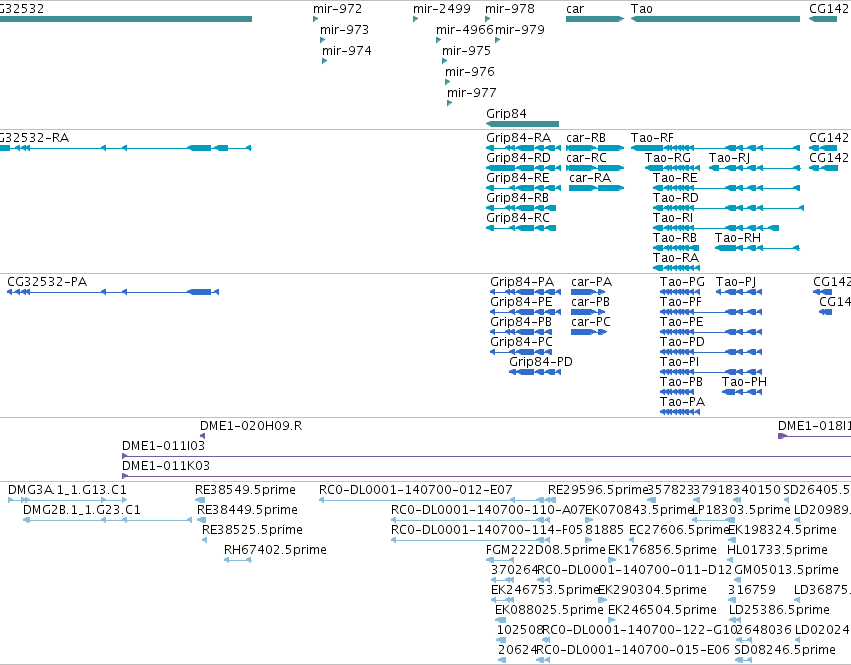Image resolution: width=851 pixels, height=665 pixels.
Task: Select the CG32532-PA protein feature
Action: tap(113, 292)
